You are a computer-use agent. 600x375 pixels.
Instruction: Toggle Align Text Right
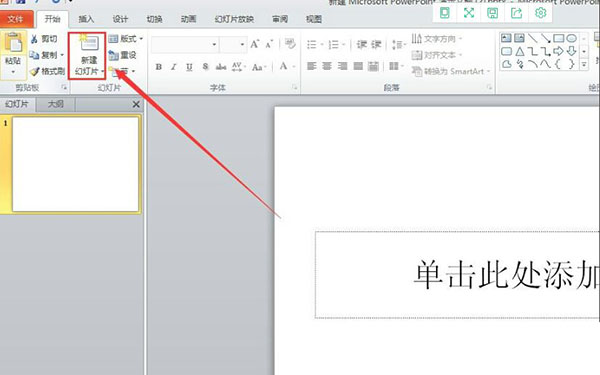342,66
